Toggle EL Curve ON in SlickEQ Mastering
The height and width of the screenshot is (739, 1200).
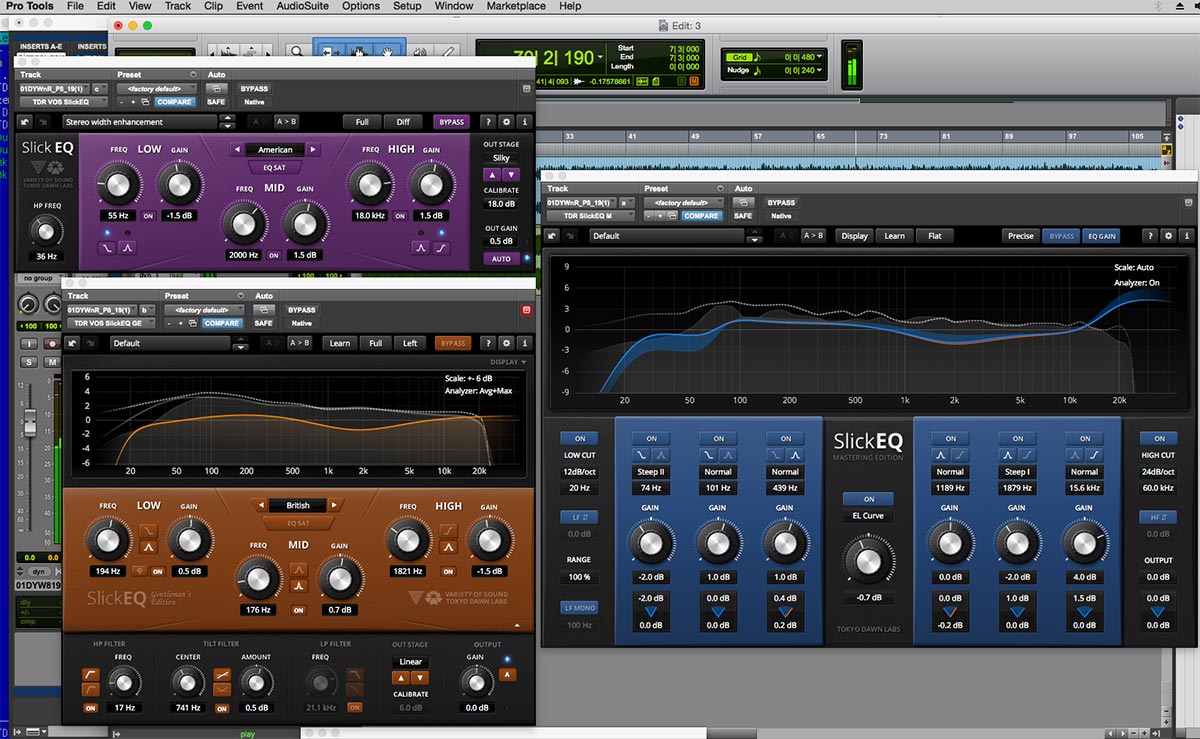[x=869, y=499]
